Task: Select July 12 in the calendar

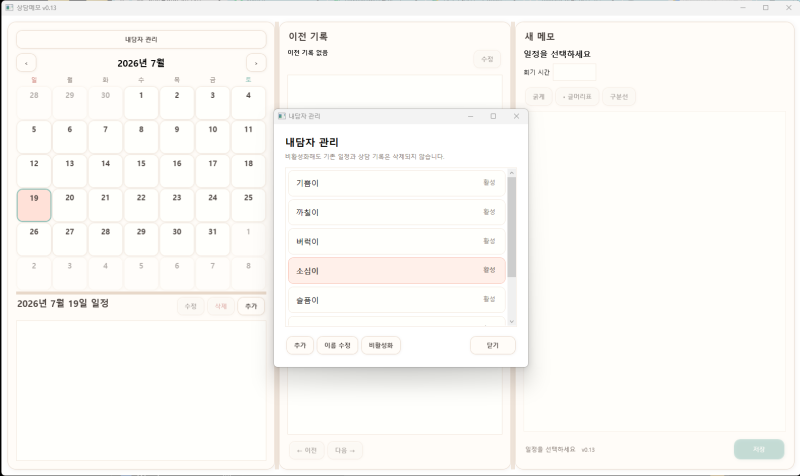Action: point(34,171)
